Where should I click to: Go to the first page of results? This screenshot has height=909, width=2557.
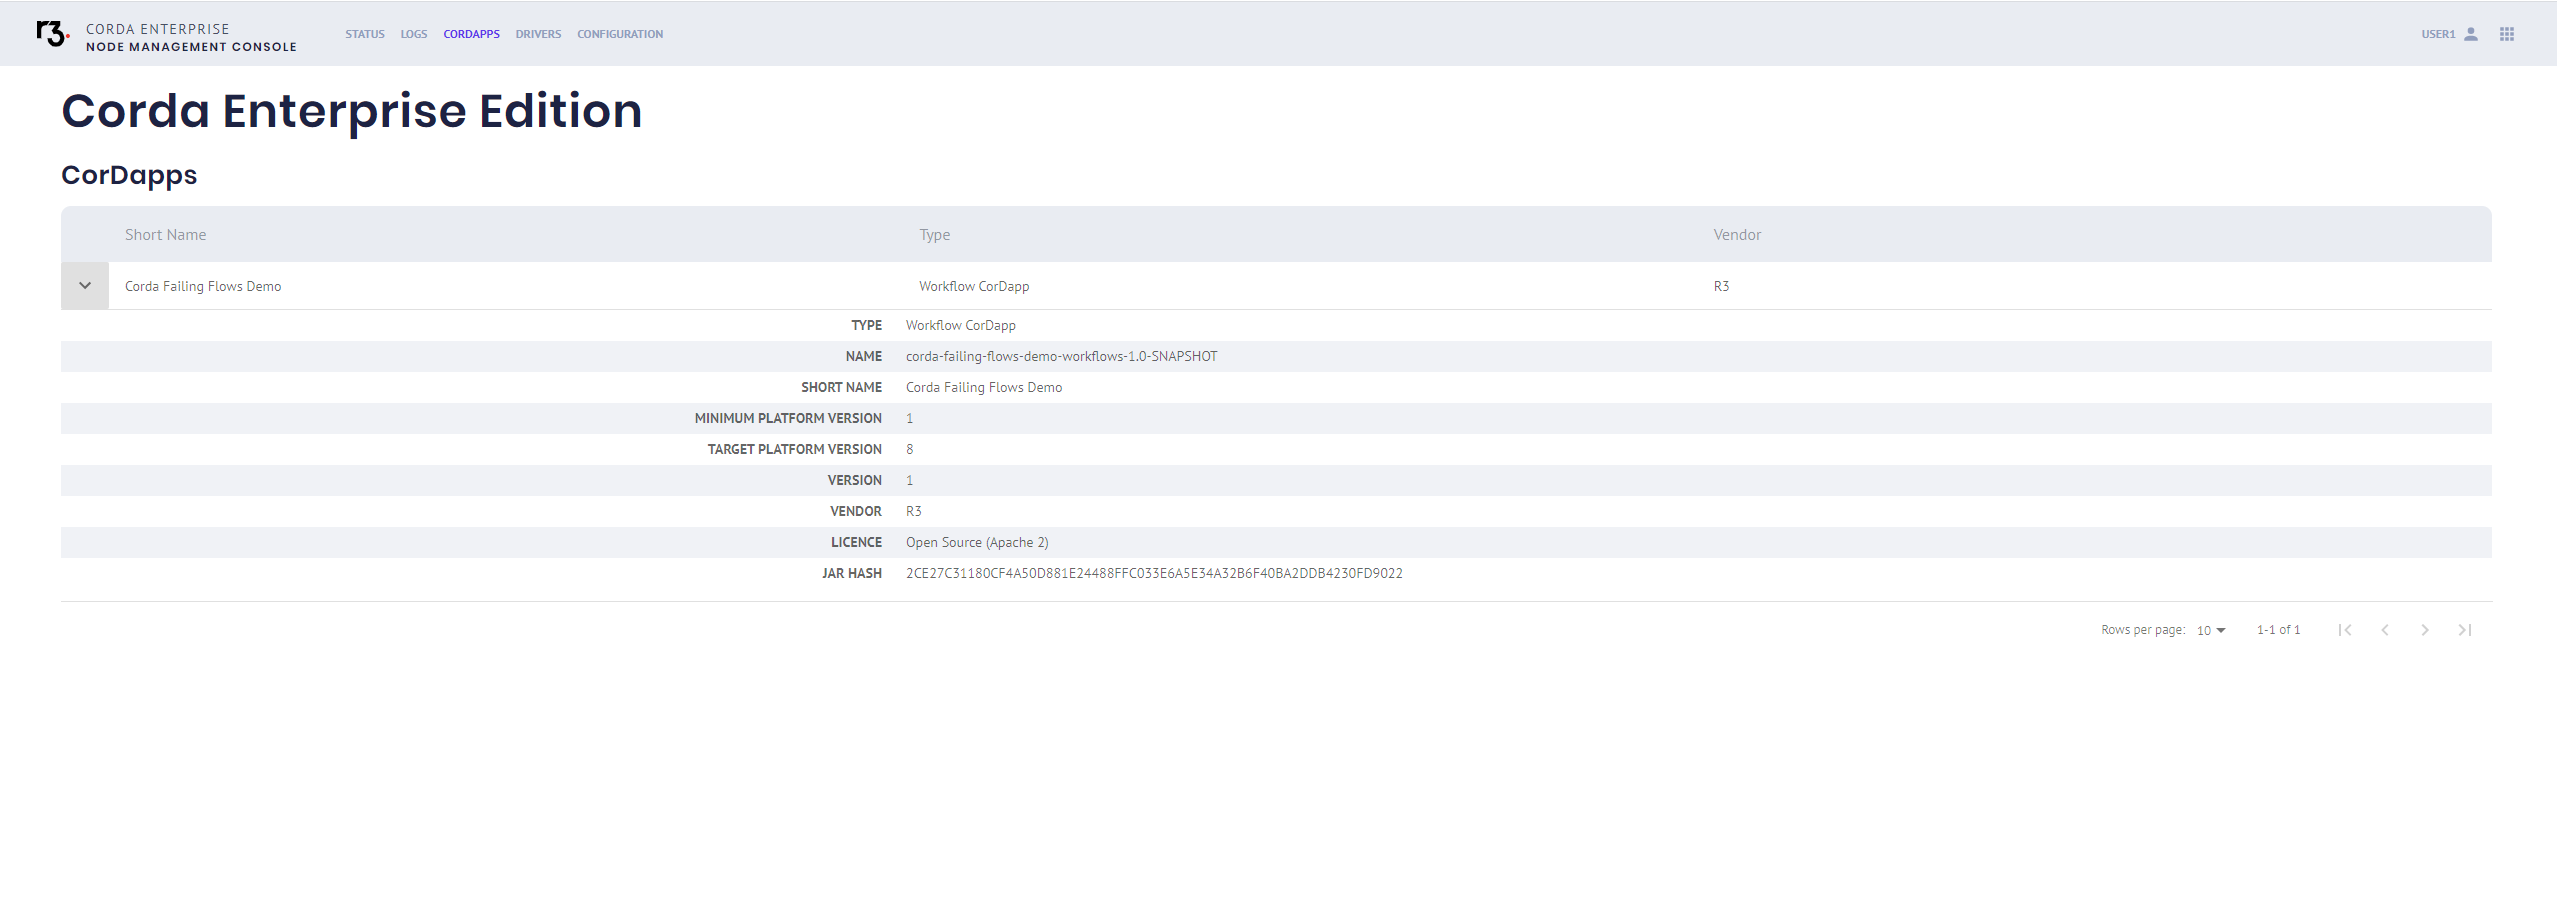tap(2345, 630)
